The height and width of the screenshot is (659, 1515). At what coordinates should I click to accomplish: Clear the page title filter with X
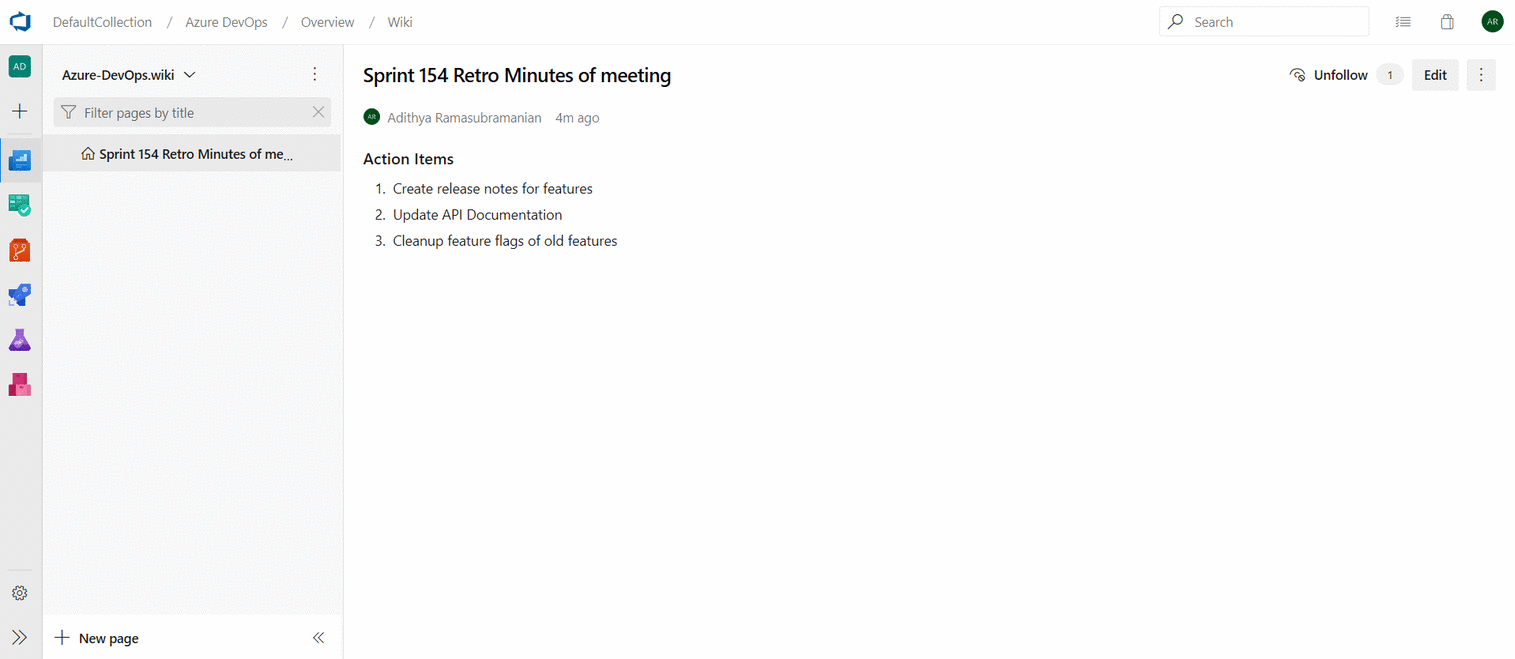tap(318, 112)
